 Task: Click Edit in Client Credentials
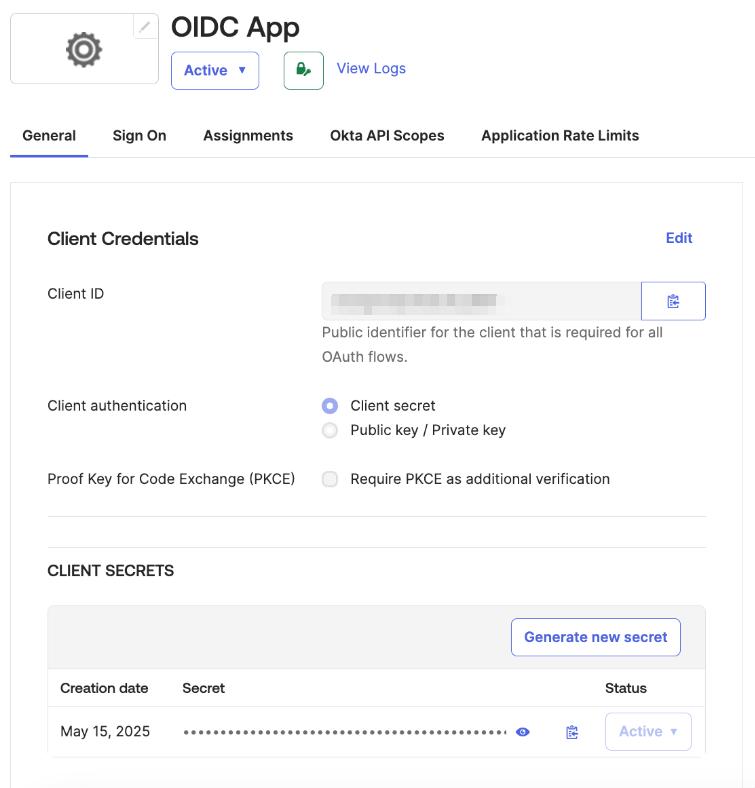[x=679, y=238]
